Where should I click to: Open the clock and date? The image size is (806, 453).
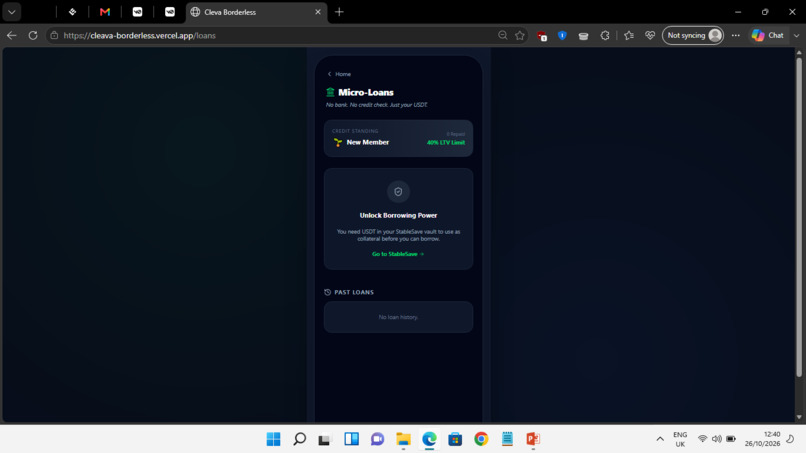pyautogui.click(x=762, y=439)
